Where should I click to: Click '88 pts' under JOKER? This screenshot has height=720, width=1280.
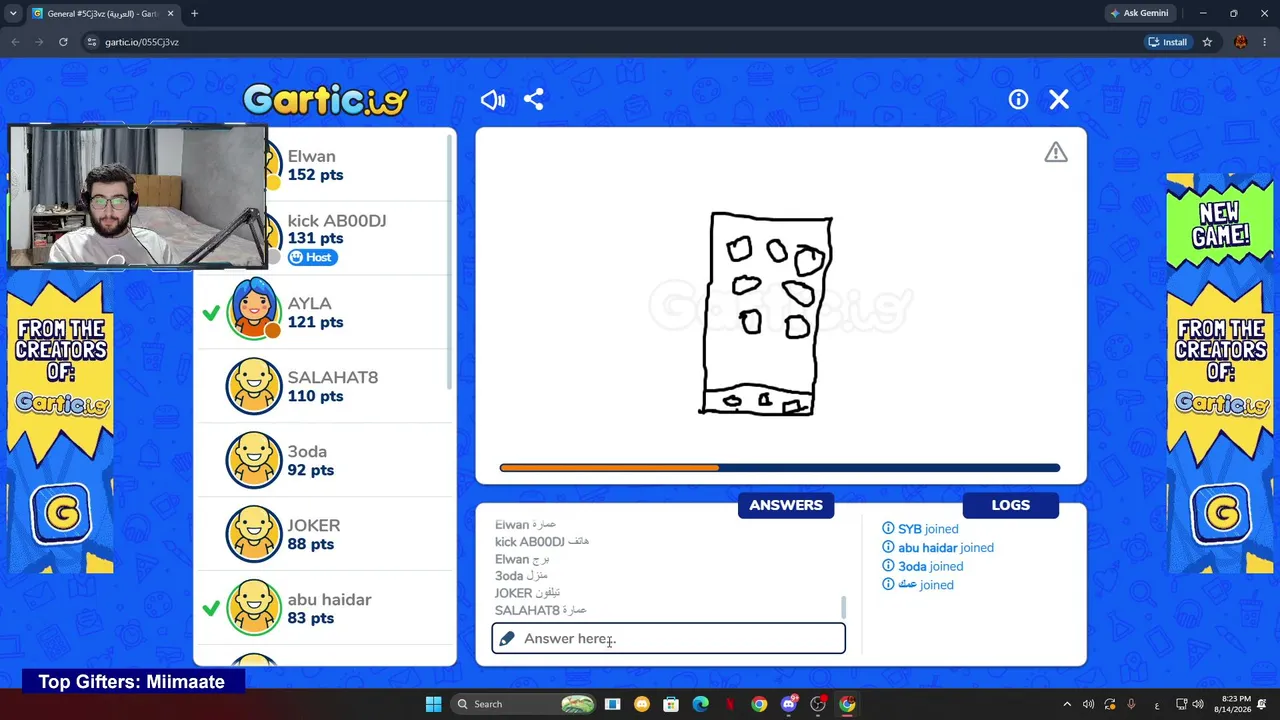(311, 544)
